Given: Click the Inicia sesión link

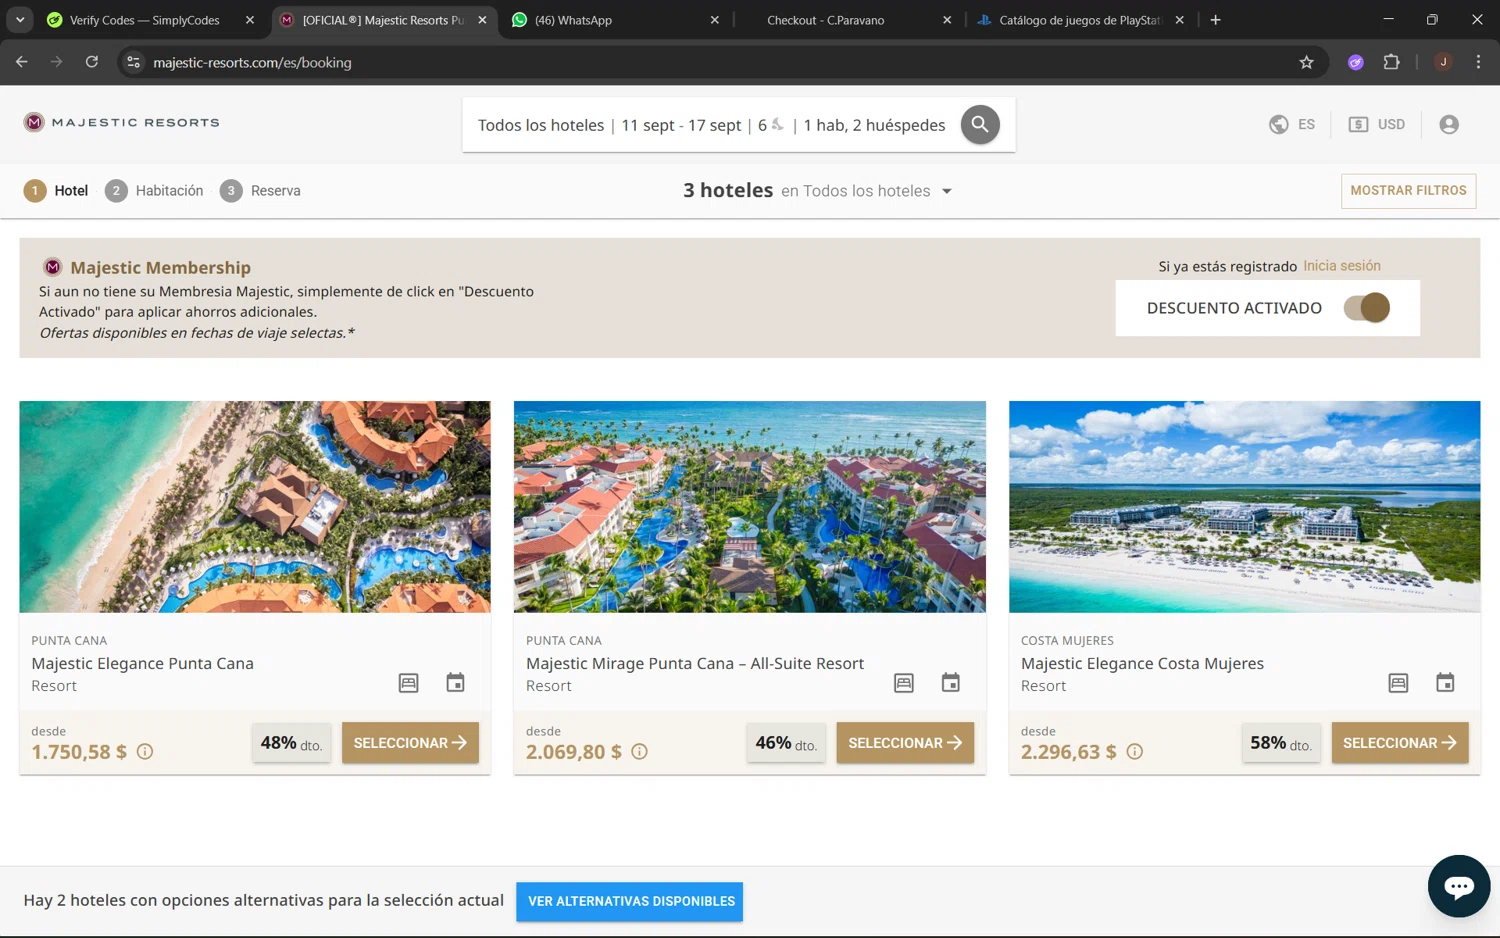Looking at the screenshot, I should tap(1342, 266).
